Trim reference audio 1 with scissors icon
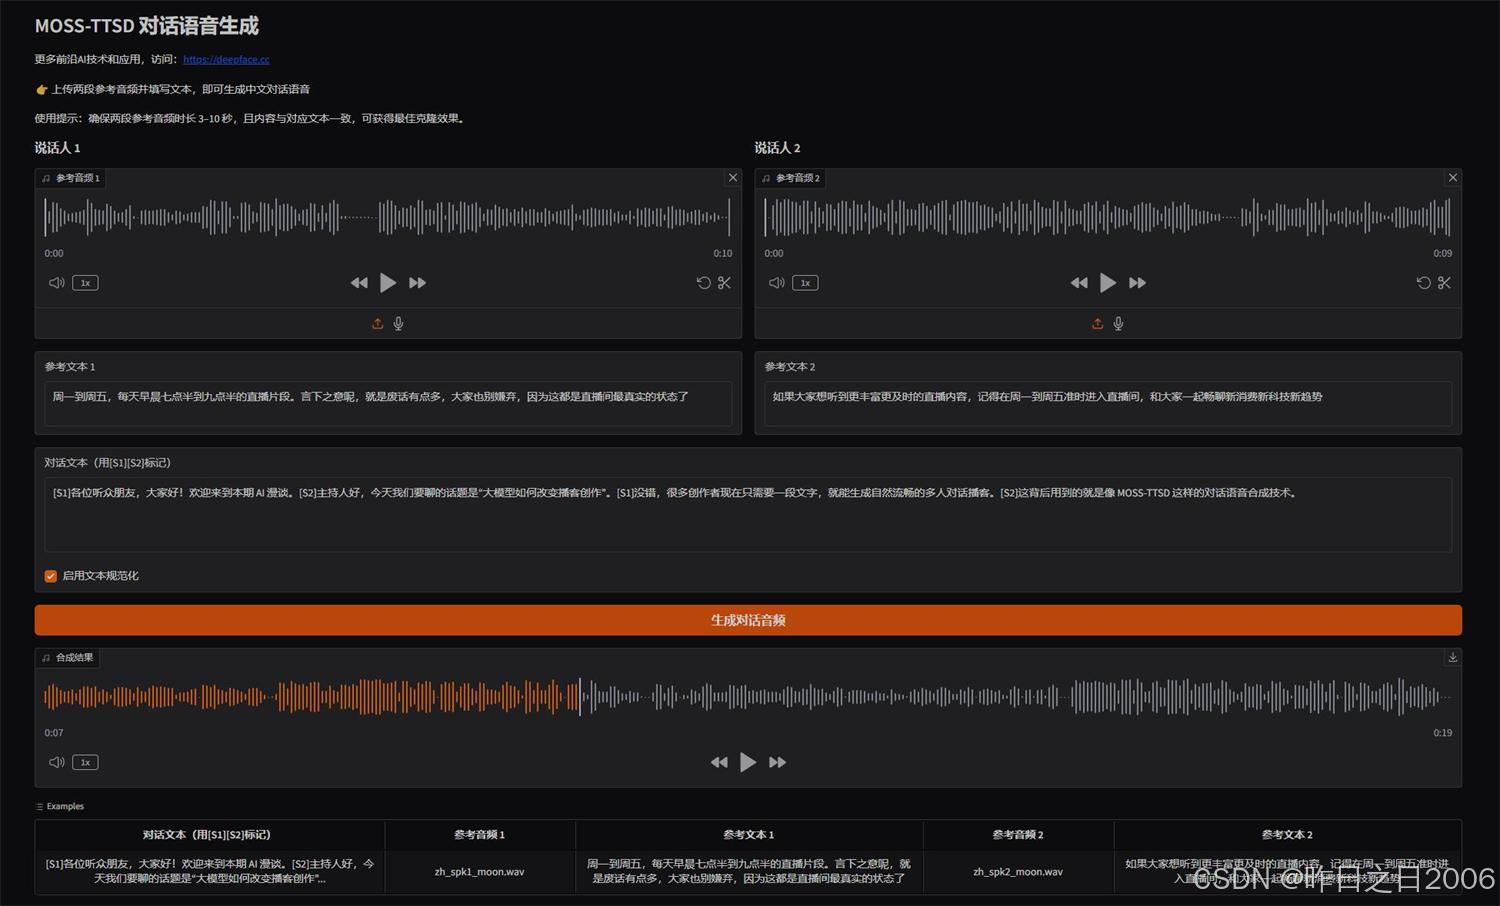Viewport: 1500px width, 906px height. click(x=725, y=283)
